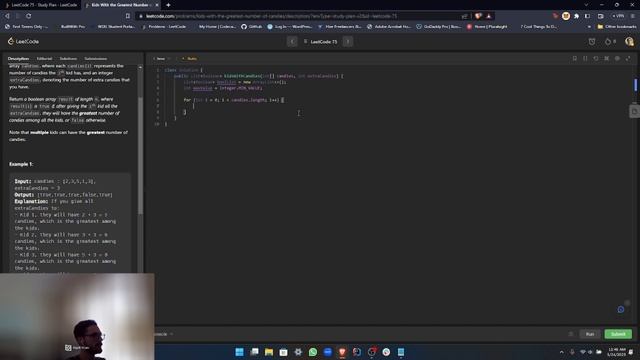
Task: Click the share icon in address bar
Action: (464, 16)
